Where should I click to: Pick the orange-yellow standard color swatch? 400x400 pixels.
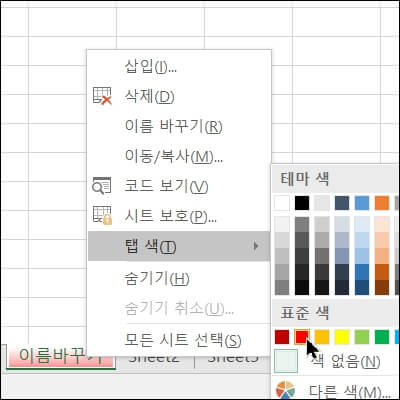(322, 337)
